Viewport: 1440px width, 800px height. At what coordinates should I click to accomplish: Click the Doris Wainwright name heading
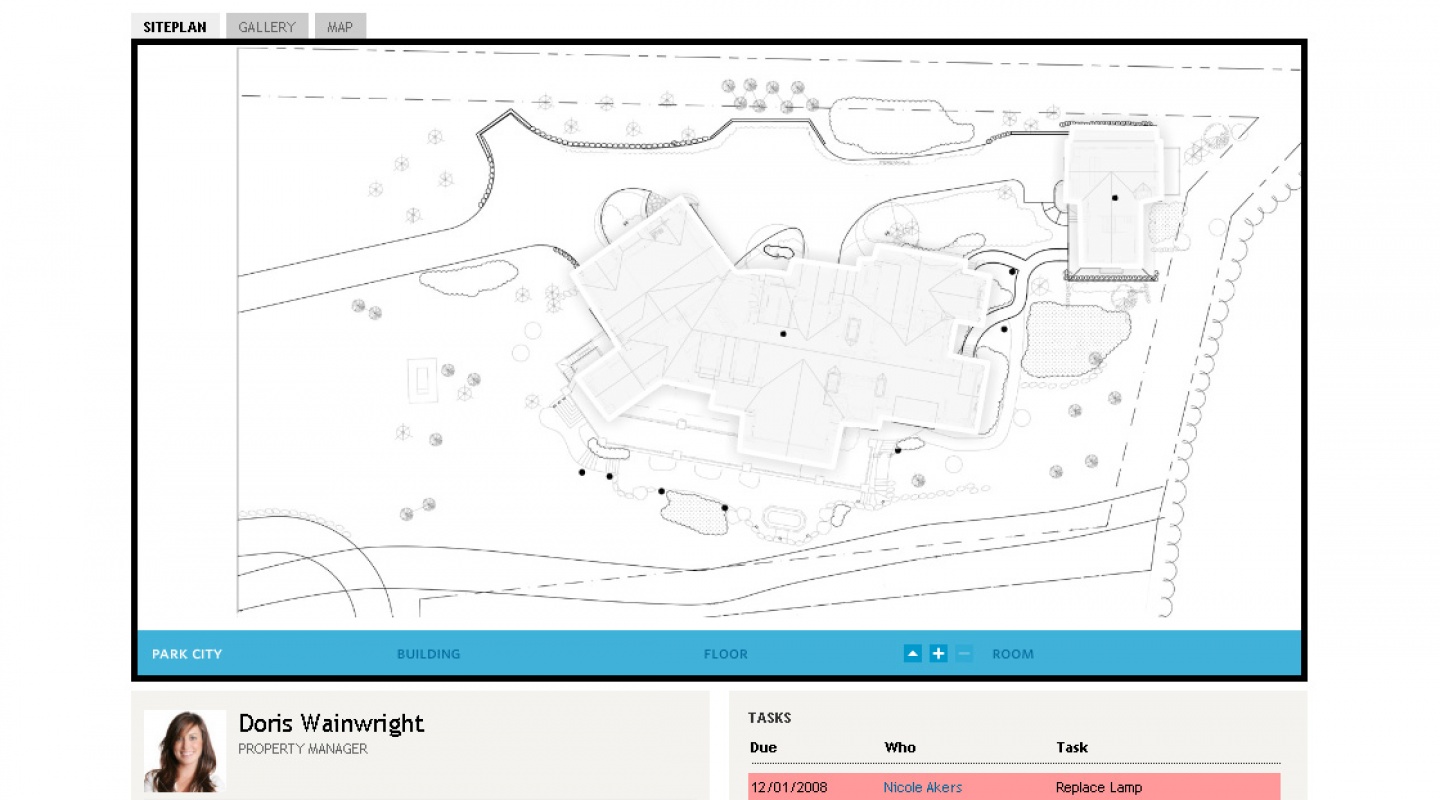pyautogui.click(x=331, y=723)
